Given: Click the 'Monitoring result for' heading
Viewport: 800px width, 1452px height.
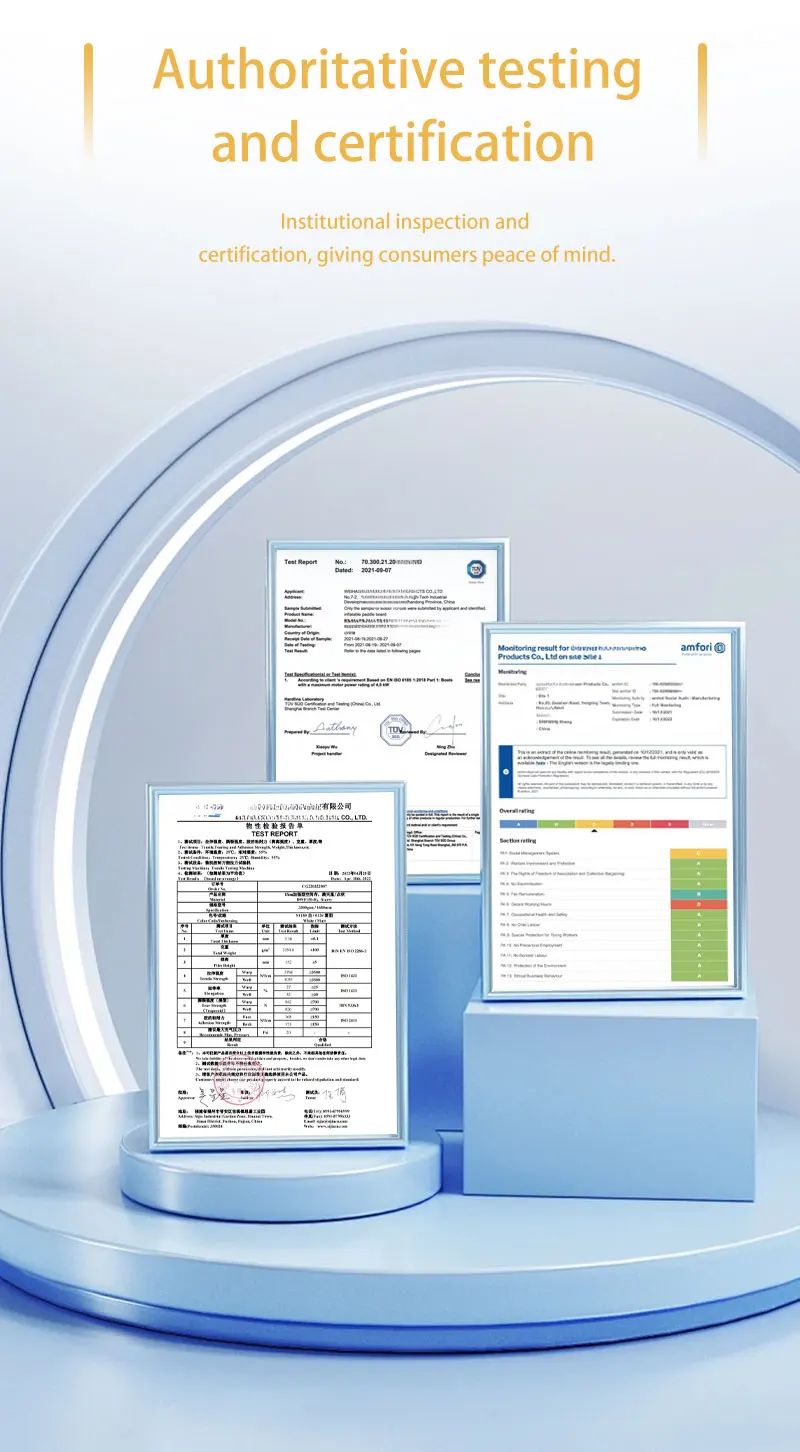Looking at the screenshot, I should [x=533, y=649].
